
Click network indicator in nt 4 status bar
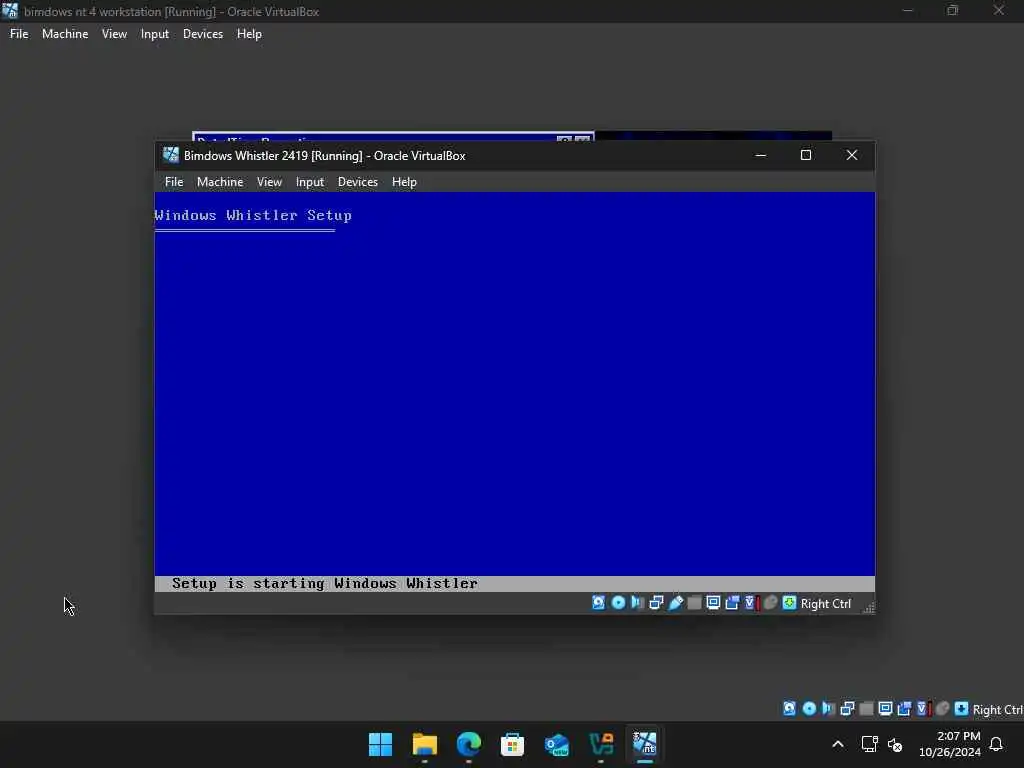(847, 709)
